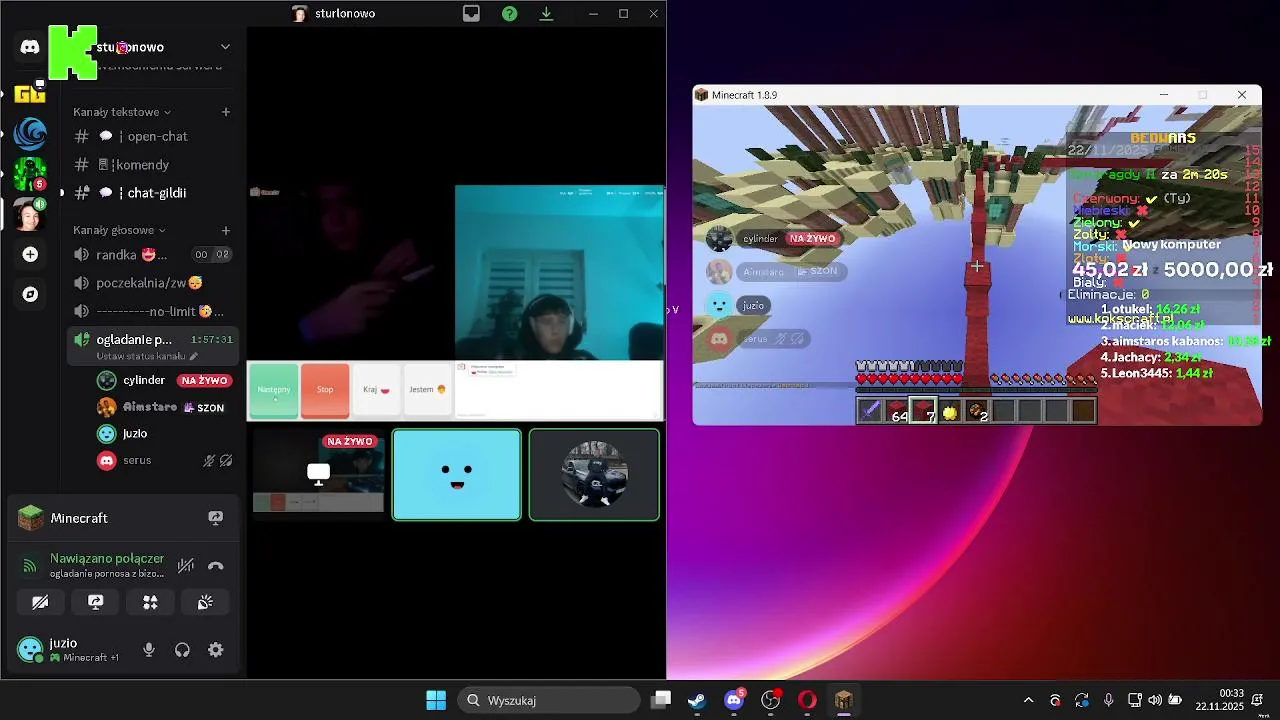Show hidden system tray icons chevron
The height and width of the screenshot is (720, 1280).
(x=1028, y=700)
